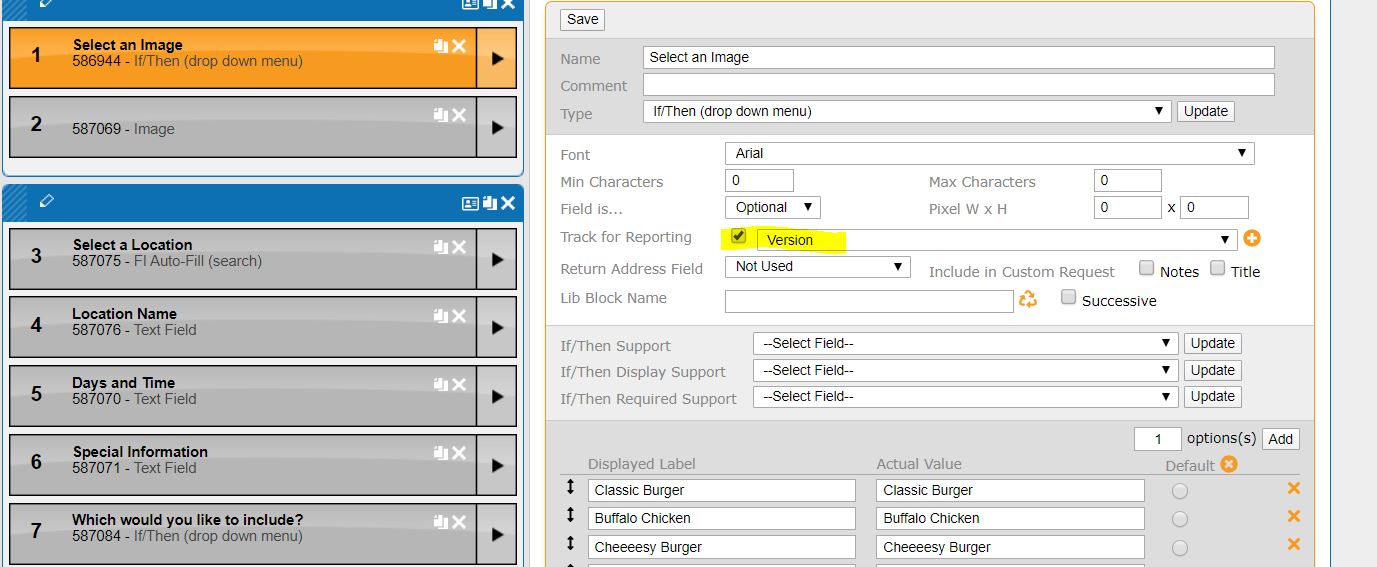The height and width of the screenshot is (567, 1377).
Task: Click the Save button
Action: coord(582,20)
